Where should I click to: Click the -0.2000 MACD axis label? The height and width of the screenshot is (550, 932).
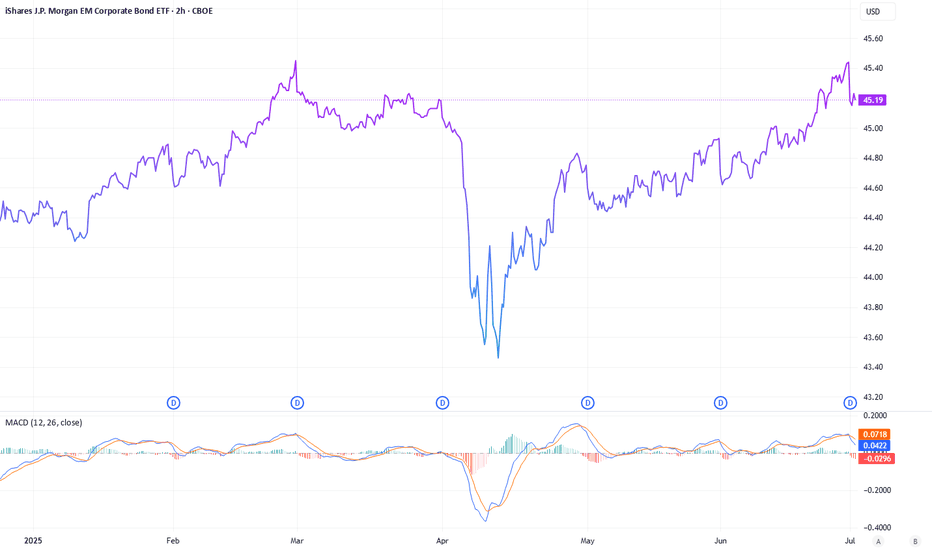(875, 491)
